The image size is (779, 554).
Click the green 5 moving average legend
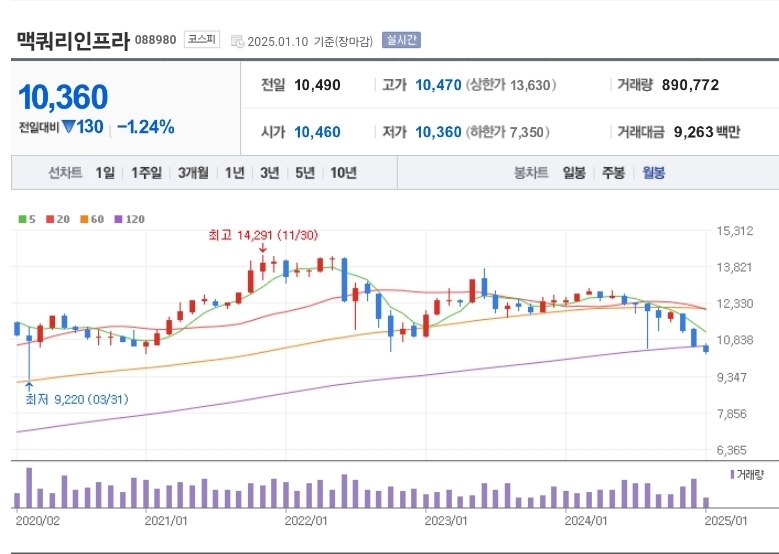(27, 219)
